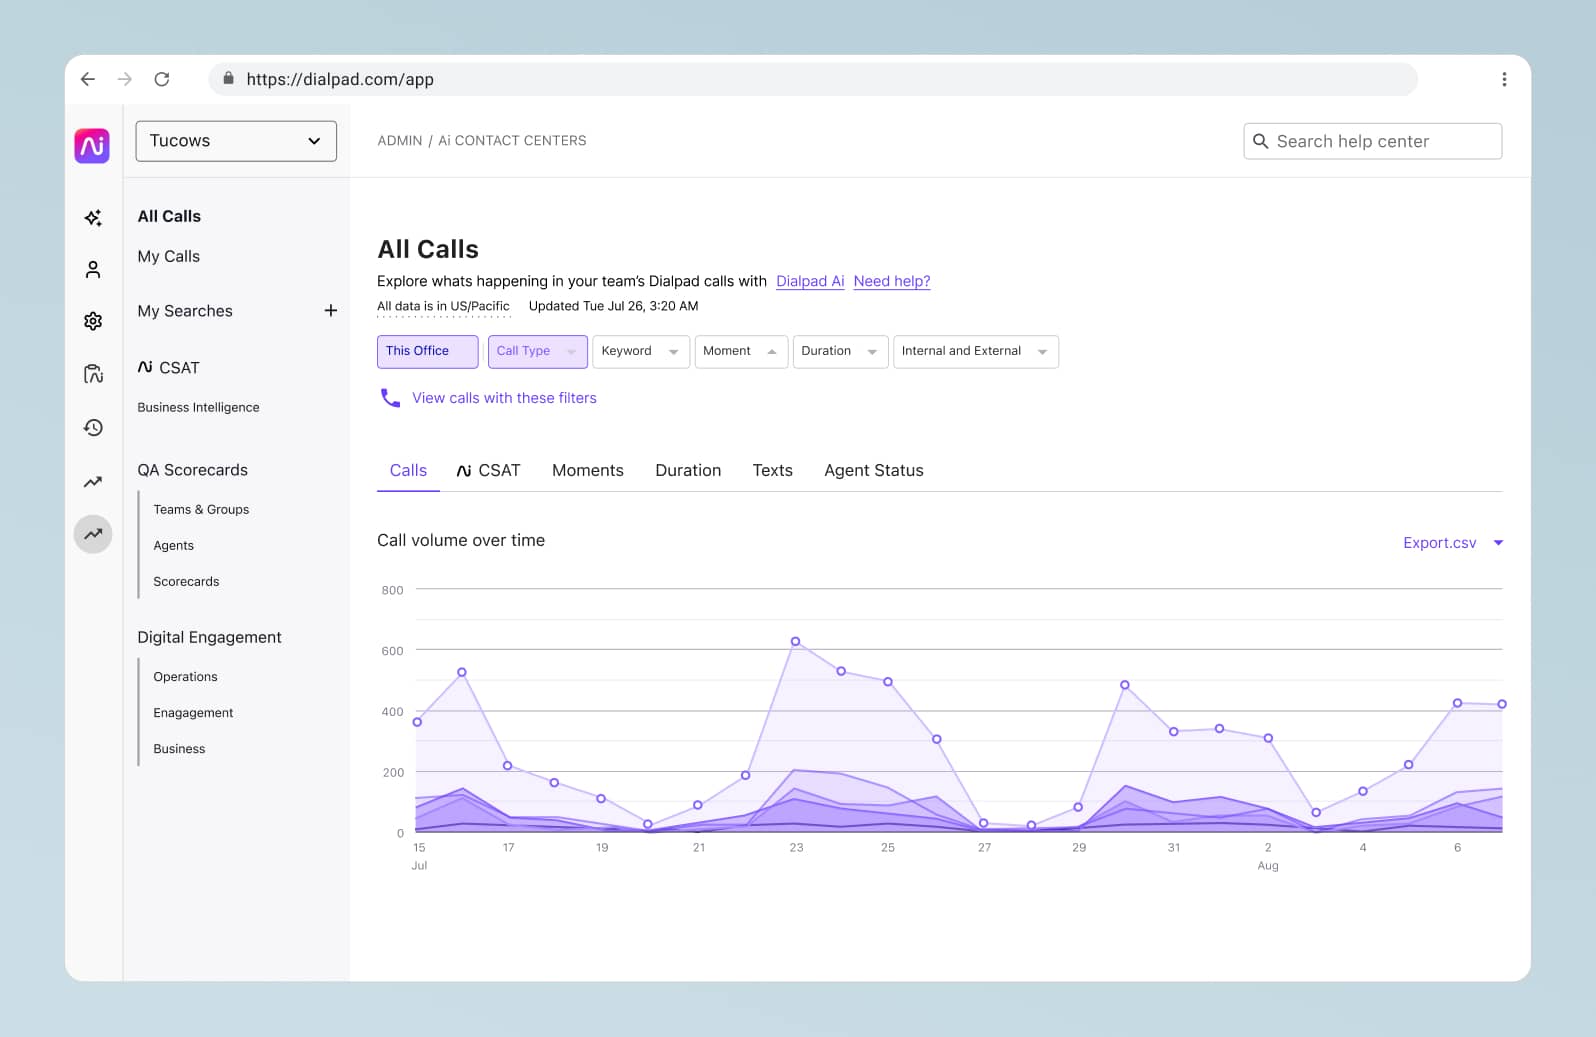Switch to the Agent Status tab
1596x1037 pixels.
coord(873,471)
